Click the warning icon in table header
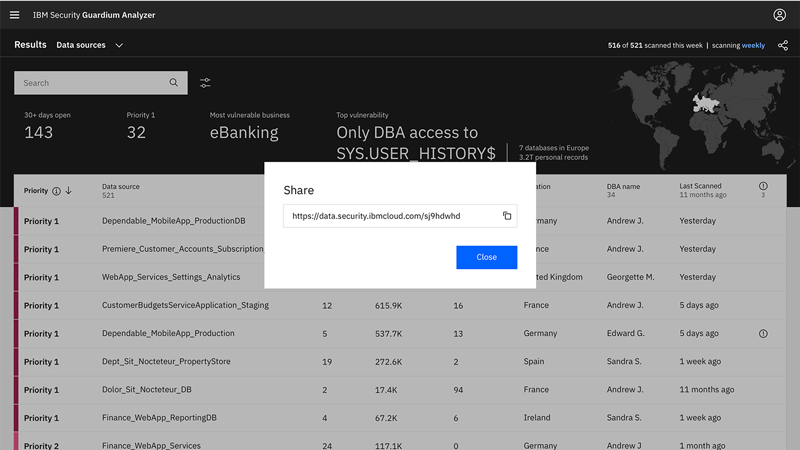 [763, 186]
